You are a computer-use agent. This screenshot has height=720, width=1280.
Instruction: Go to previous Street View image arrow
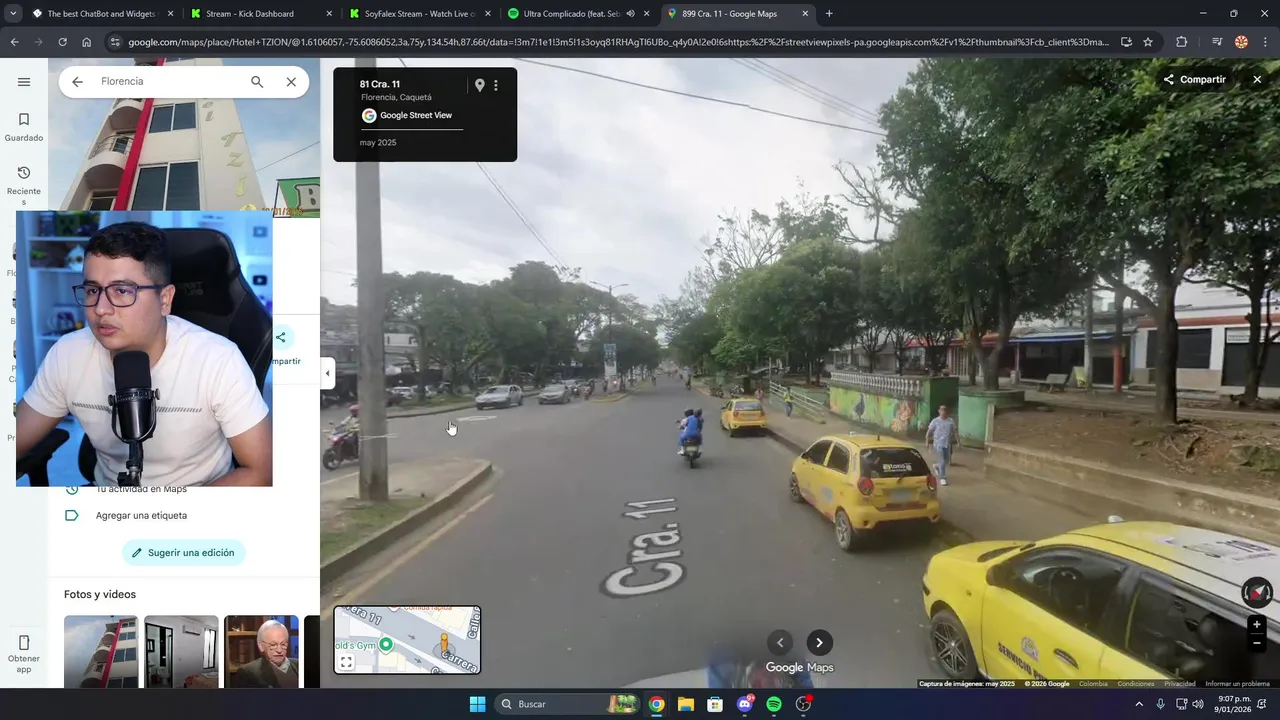[x=780, y=643]
